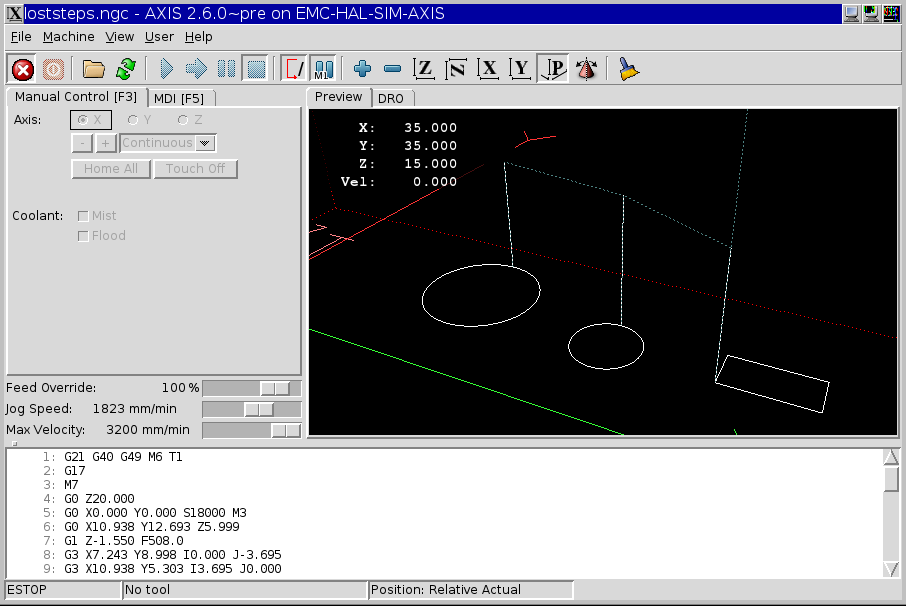Click the rightmost title bar window icon

tap(891, 13)
